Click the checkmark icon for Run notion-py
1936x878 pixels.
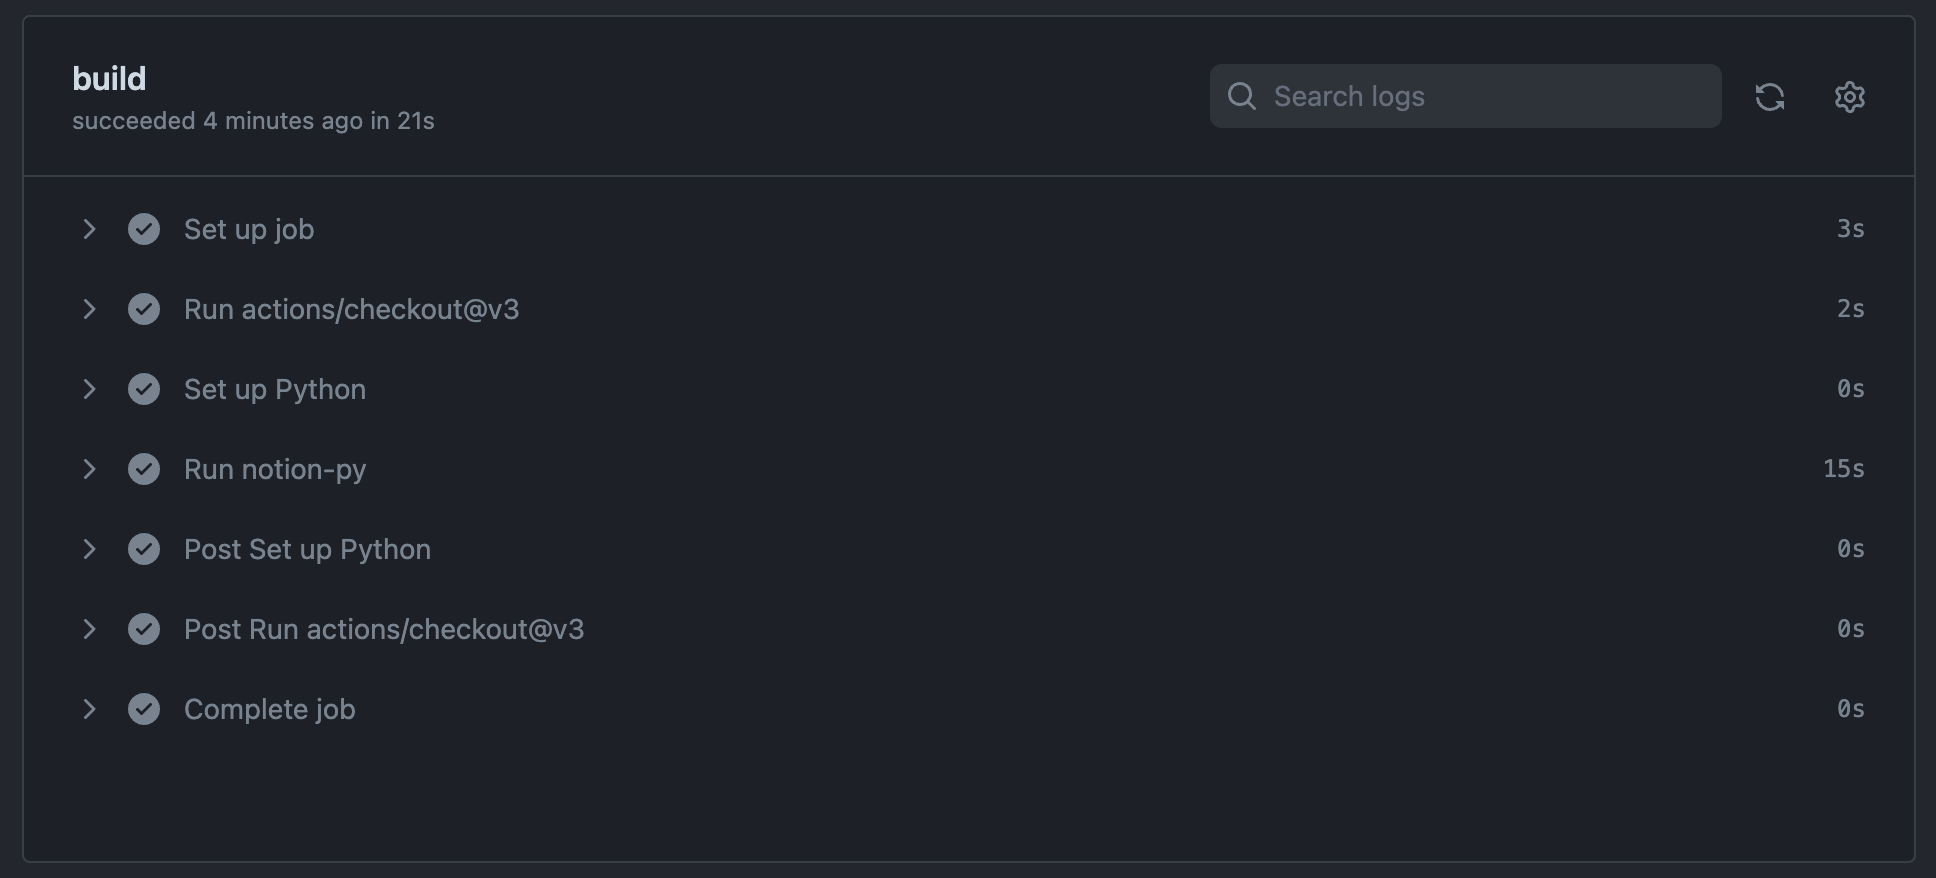pos(144,469)
